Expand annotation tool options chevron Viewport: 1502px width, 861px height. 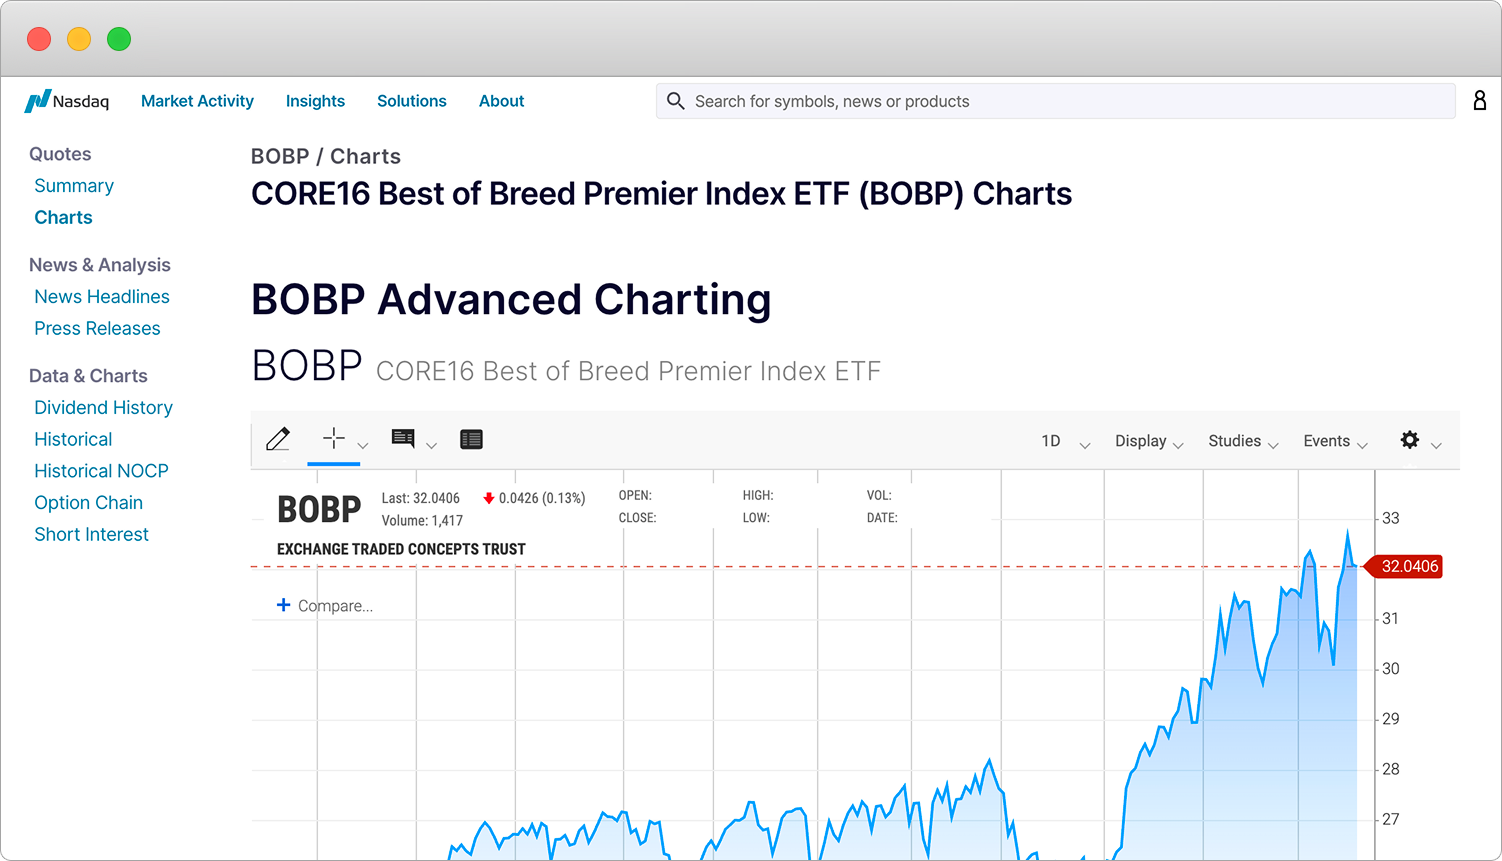point(432,446)
